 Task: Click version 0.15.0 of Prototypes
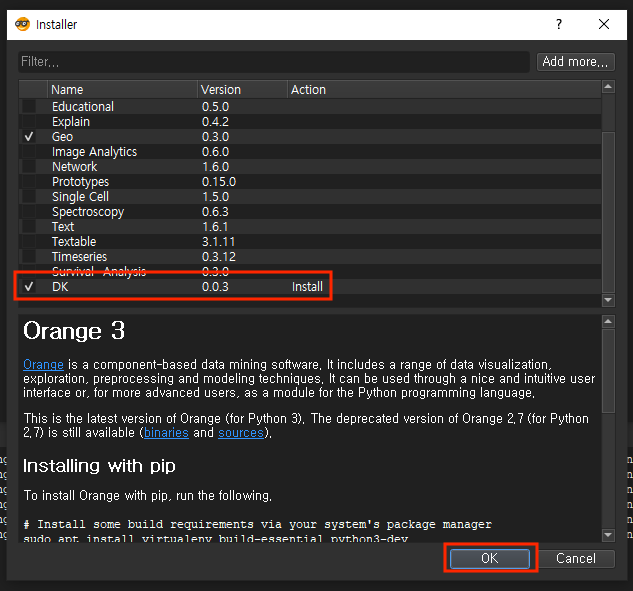219,182
